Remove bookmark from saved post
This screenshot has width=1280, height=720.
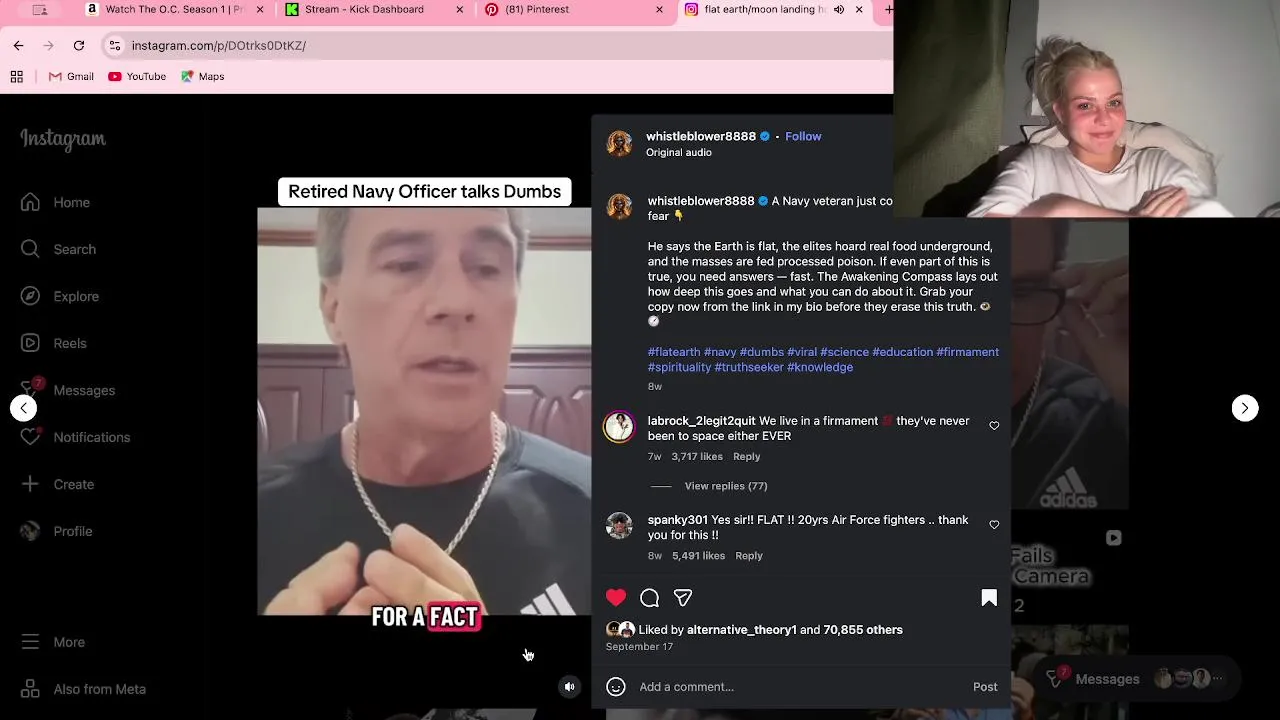(989, 598)
